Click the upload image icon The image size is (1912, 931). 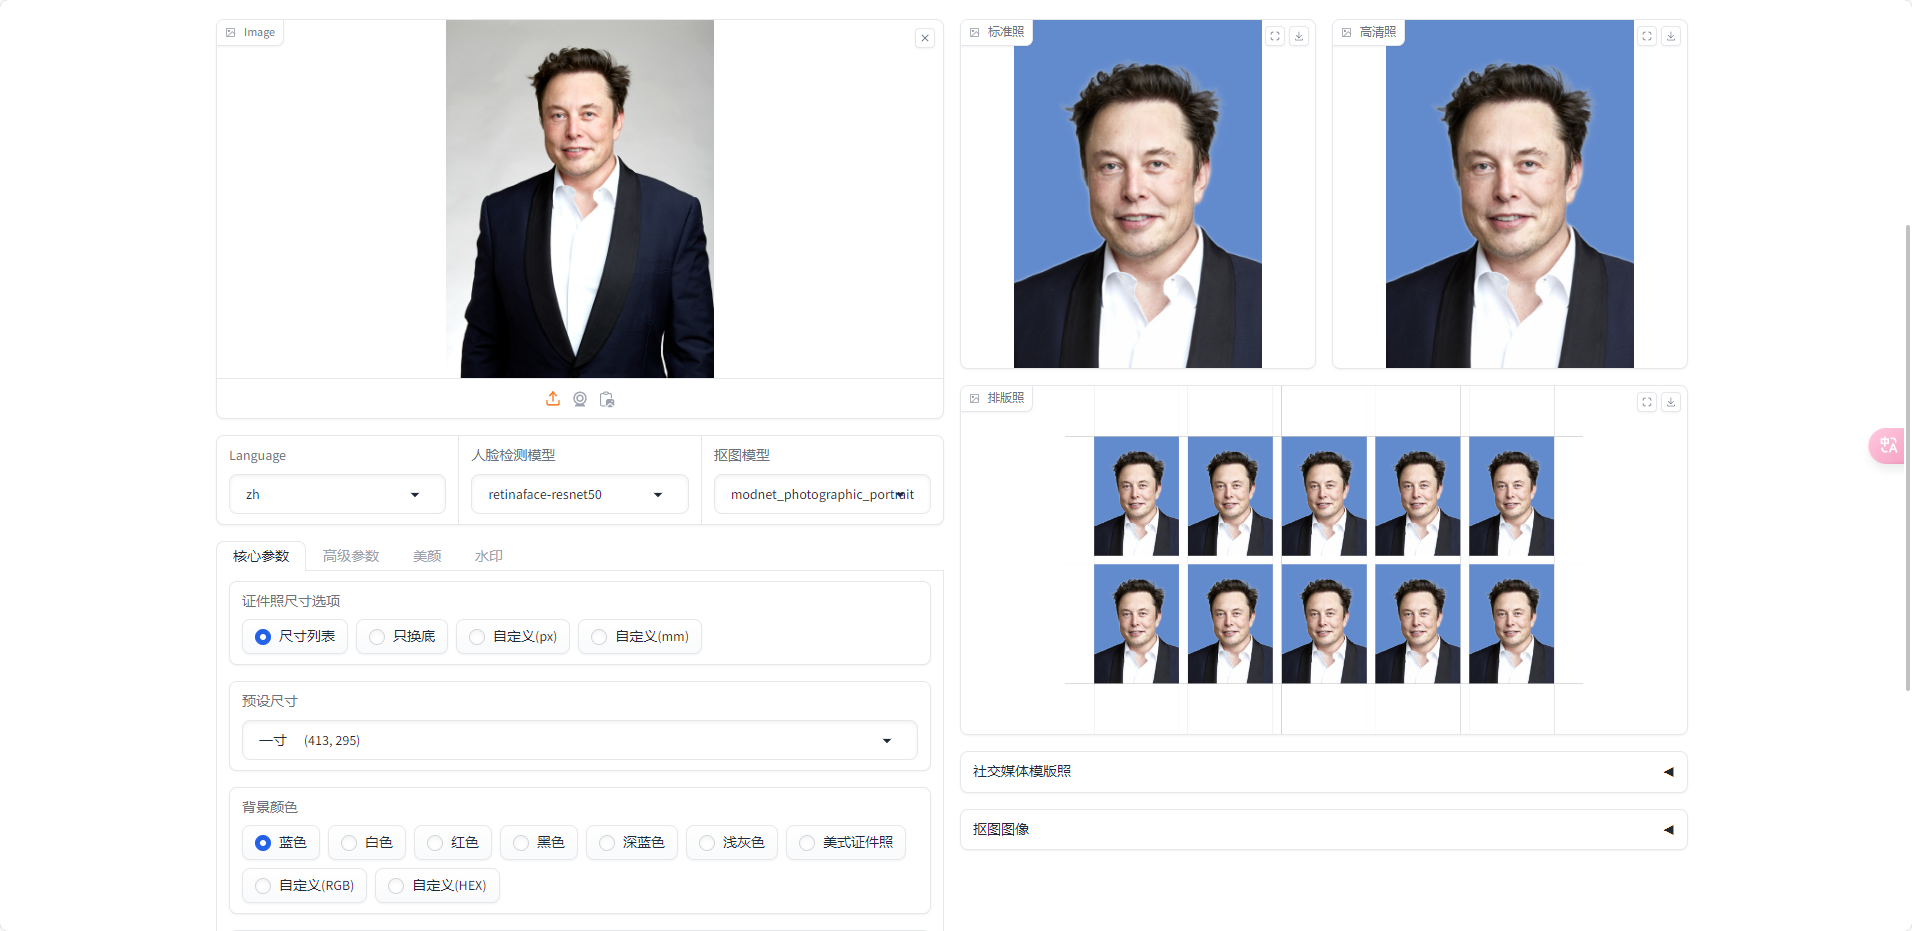553,399
